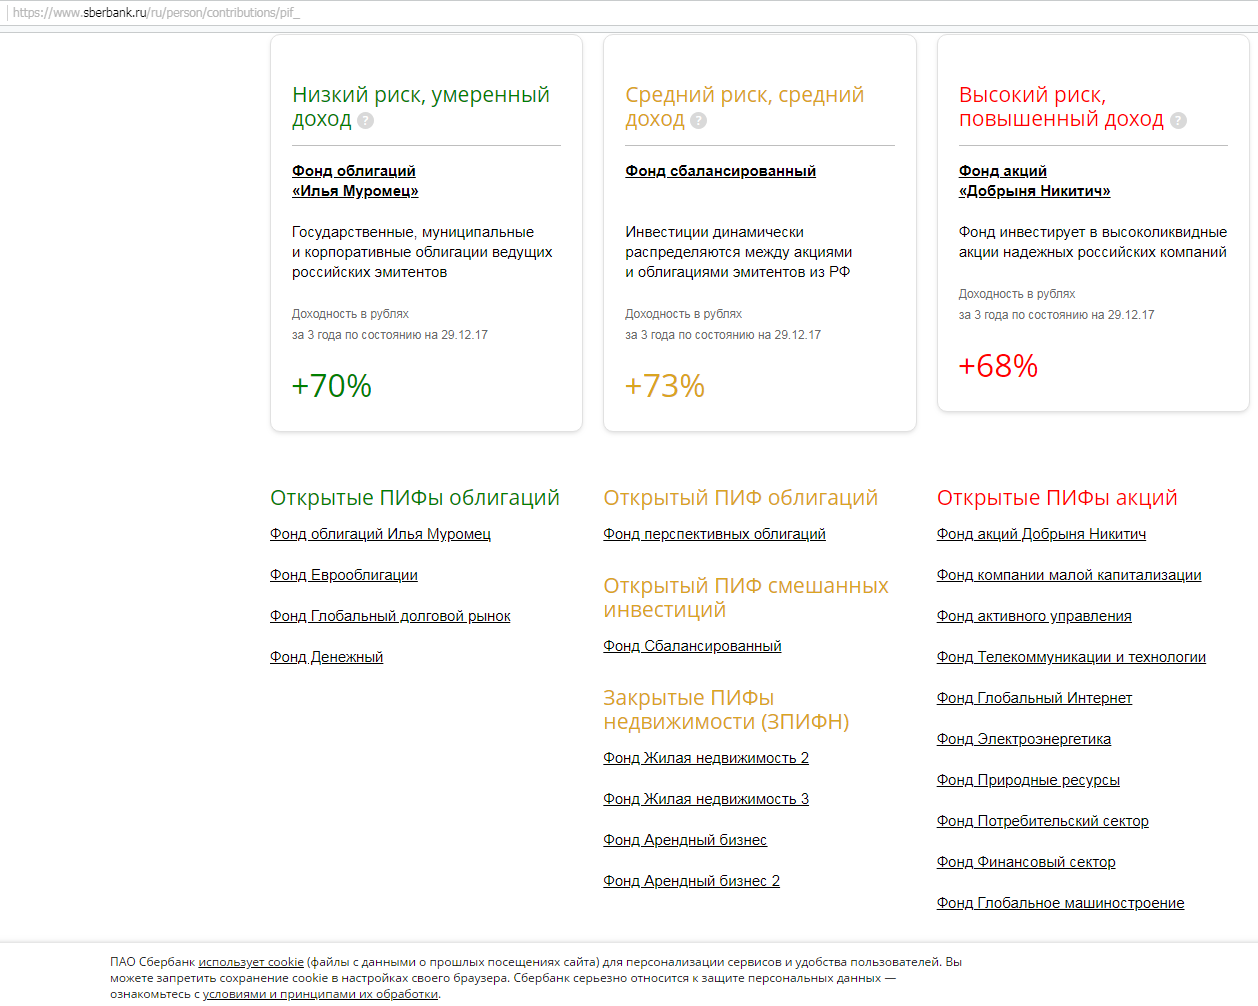Click heading «Высокий риск, повышенный доход»
The image size is (1258, 1006).
click(x=1061, y=107)
